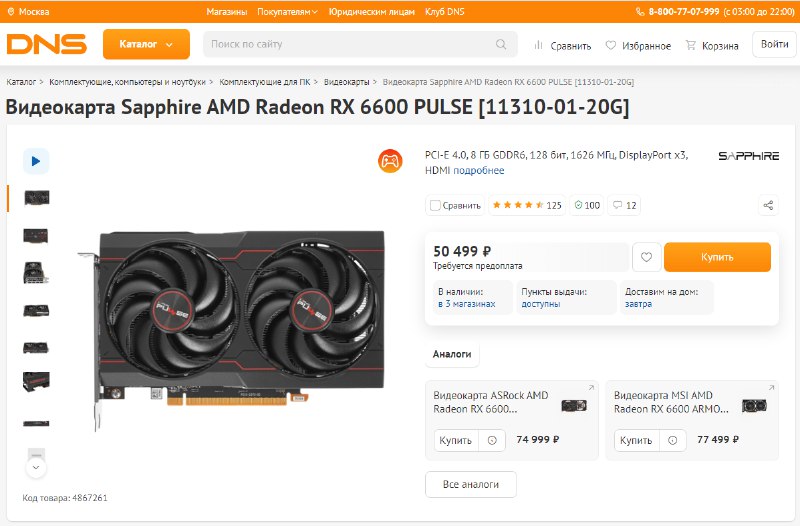Add product to favorites heart button
This screenshot has width=800, height=526.
(x=646, y=257)
